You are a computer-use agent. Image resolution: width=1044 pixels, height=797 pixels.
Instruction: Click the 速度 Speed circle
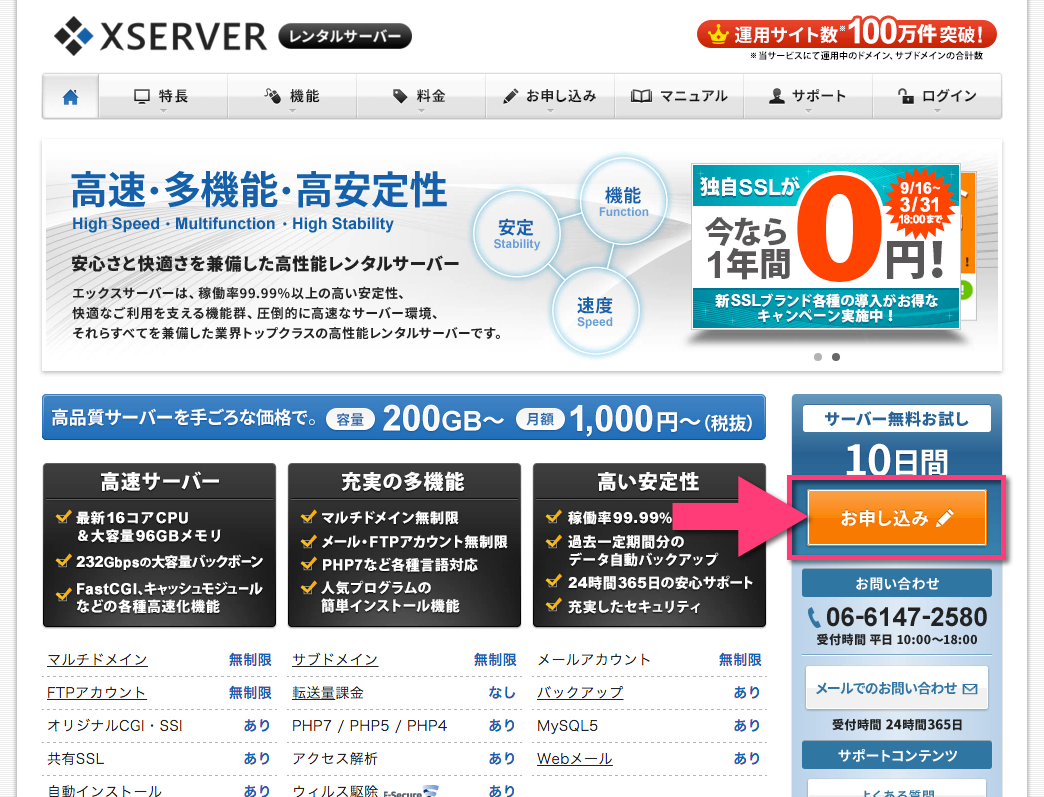point(595,312)
